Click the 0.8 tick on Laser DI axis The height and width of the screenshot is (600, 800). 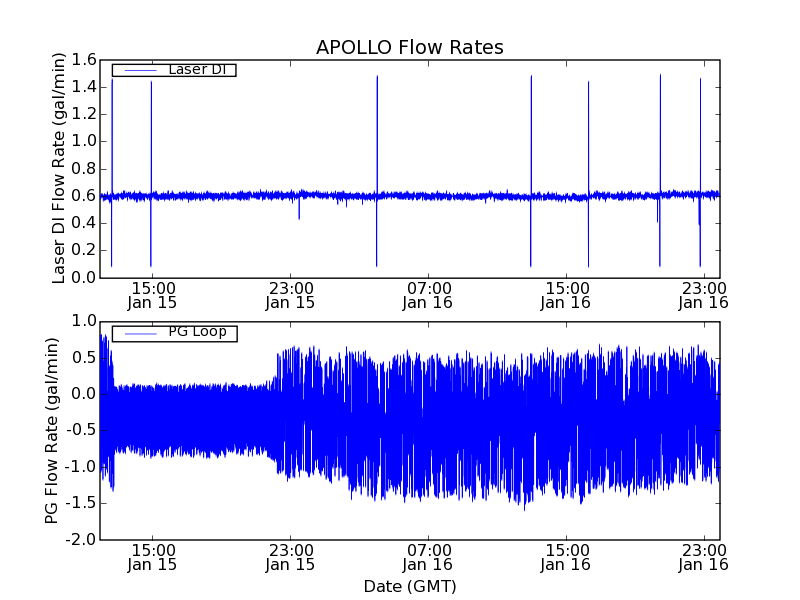[x=84, y=169]
